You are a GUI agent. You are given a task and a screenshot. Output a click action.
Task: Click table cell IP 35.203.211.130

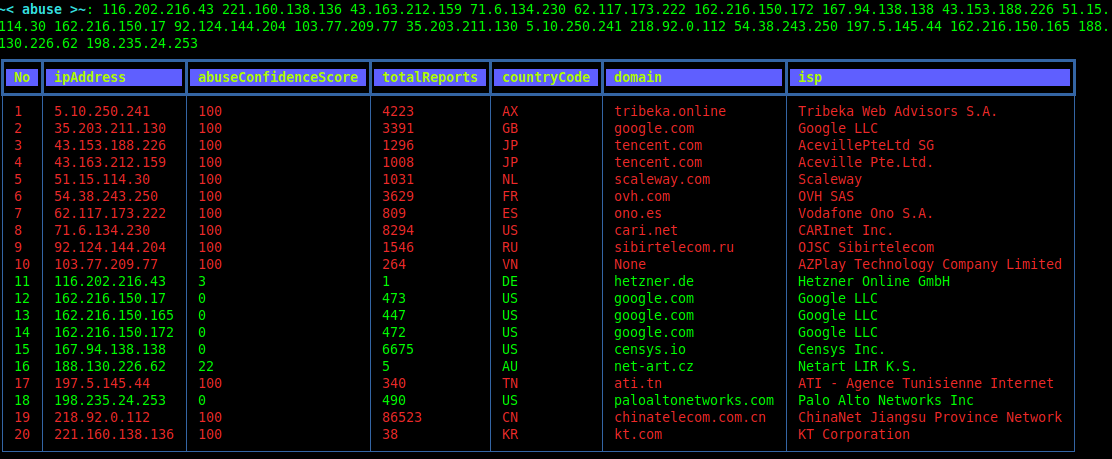pyautogui.click(x=110, y=128)
